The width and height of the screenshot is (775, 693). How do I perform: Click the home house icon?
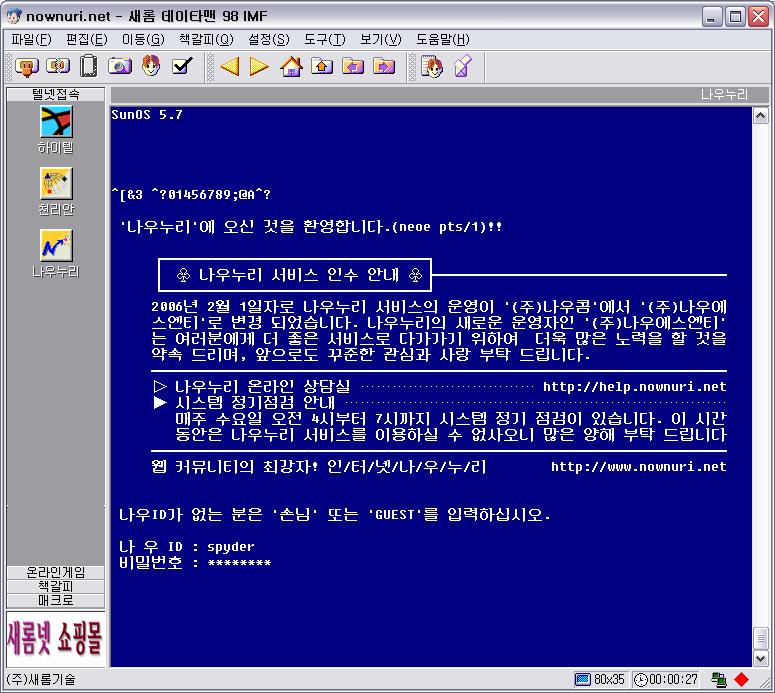[x=291, y=66]
